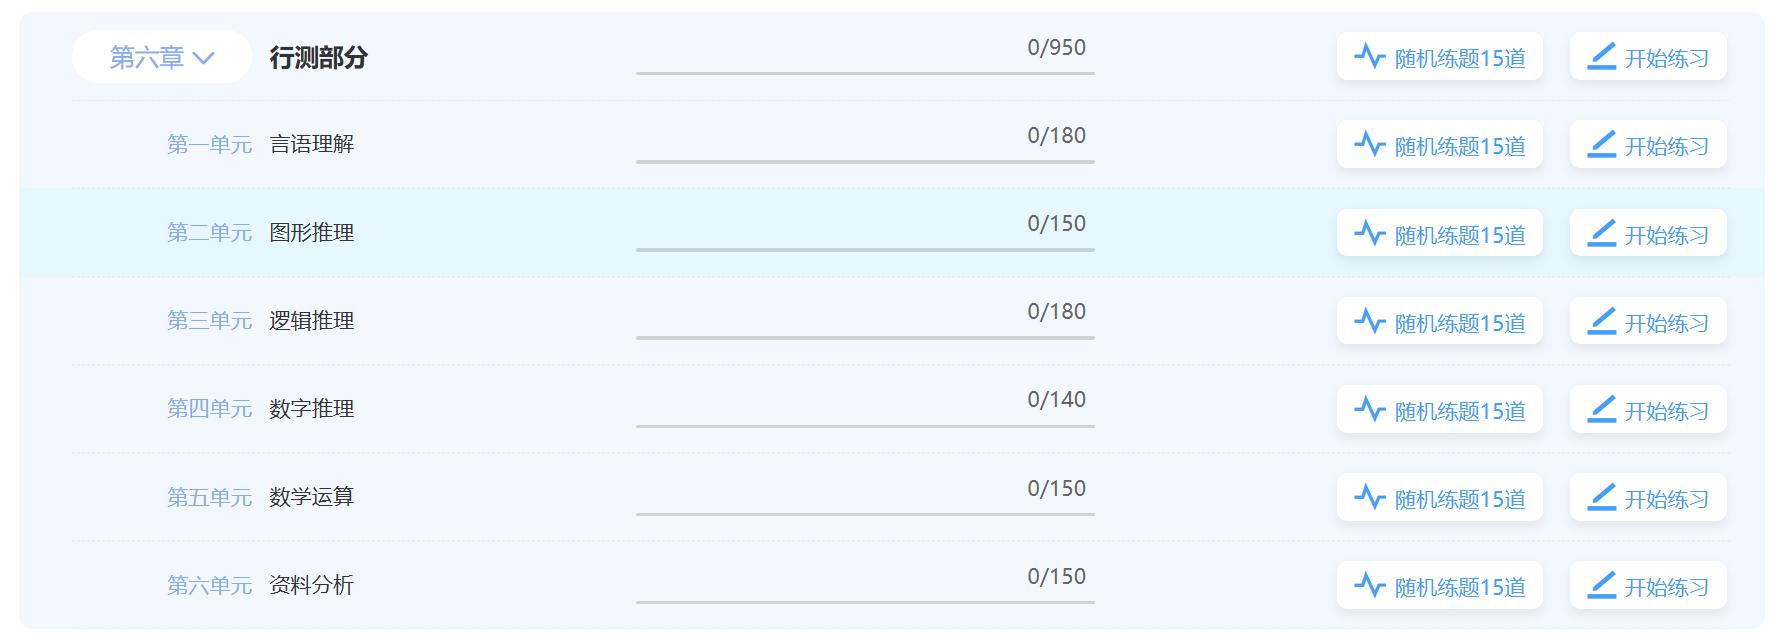This screenshot has width=1788, height=642.
Task: Click the pencil icon in 行测部分 row
Action: [1602, 56]
